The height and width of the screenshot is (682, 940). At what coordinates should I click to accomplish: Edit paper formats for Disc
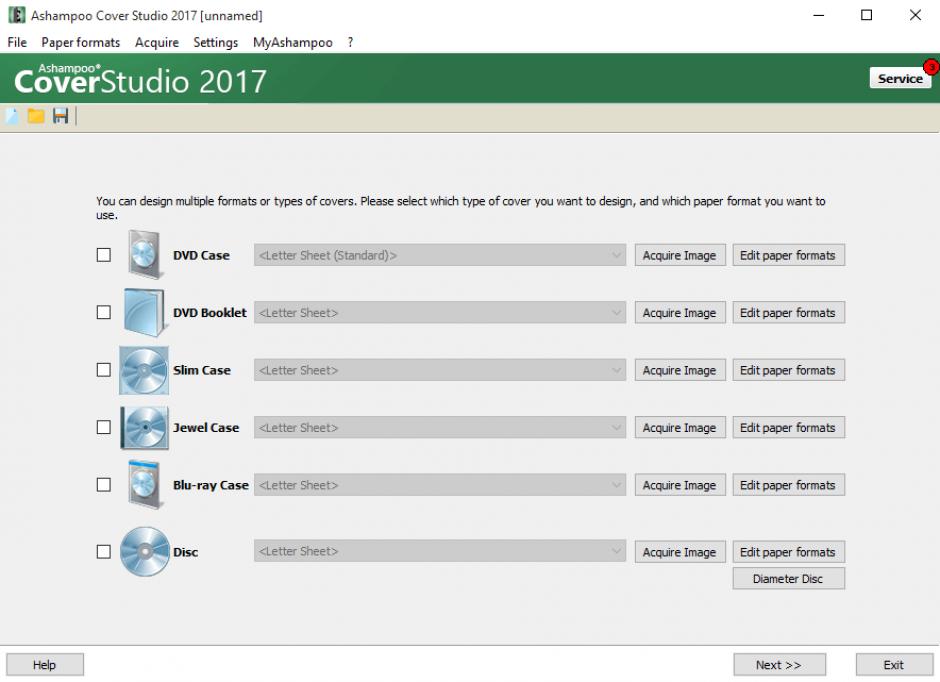click(788, 551)
